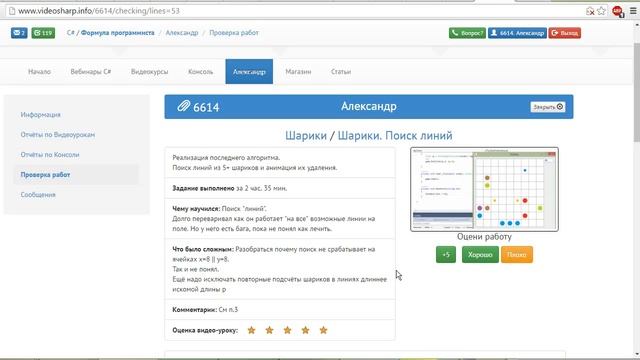
Task: Rate the work as Плохо
Action: coord(517,254)
